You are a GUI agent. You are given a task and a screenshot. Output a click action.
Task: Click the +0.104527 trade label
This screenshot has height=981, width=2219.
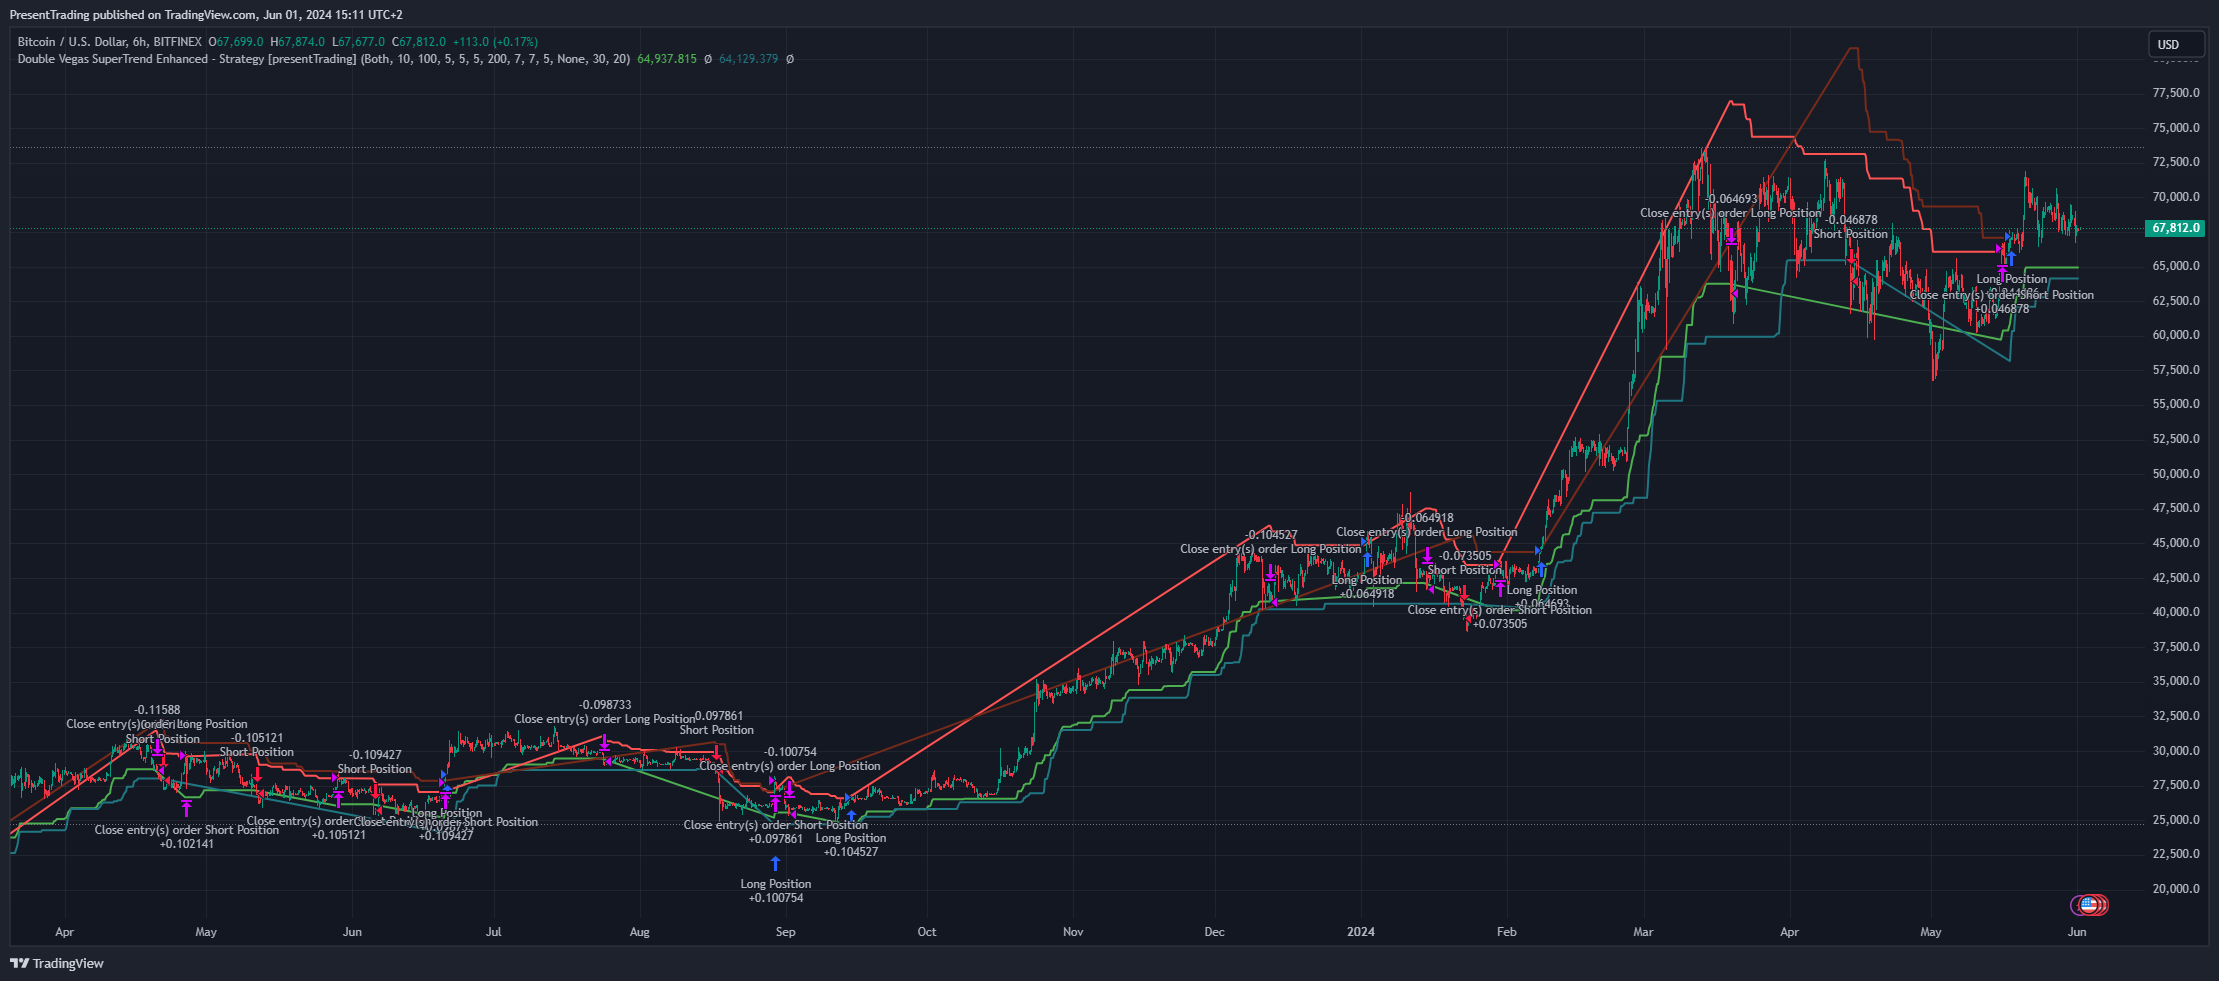851,852
